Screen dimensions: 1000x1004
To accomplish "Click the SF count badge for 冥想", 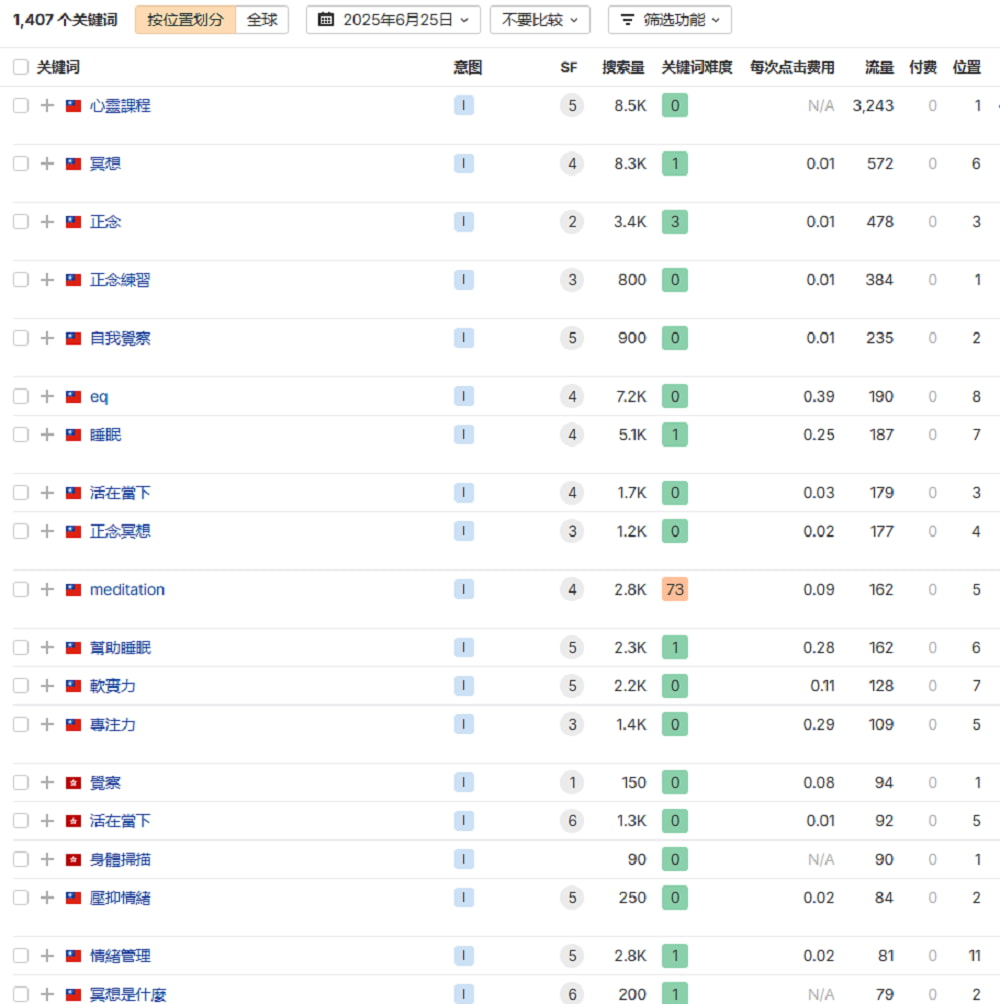I will (x=572, y=164).
